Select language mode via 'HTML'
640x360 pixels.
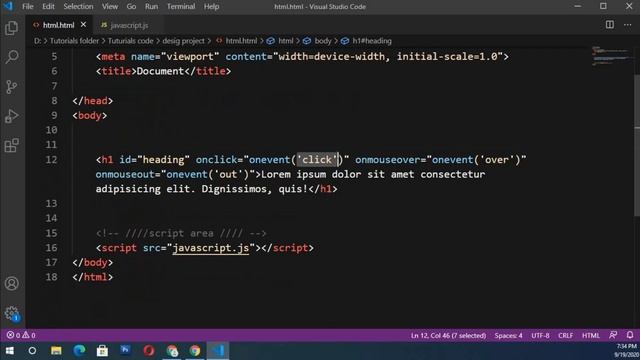pos(591,336)
